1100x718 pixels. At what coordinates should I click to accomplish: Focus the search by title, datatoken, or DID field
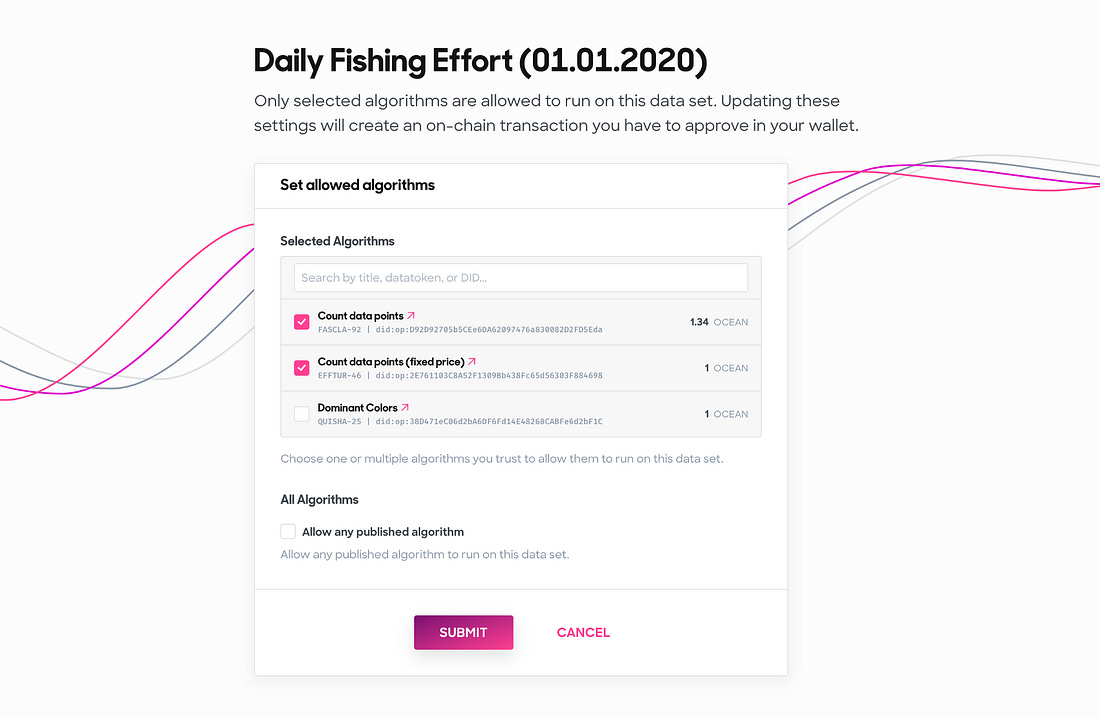coord(521,278)
